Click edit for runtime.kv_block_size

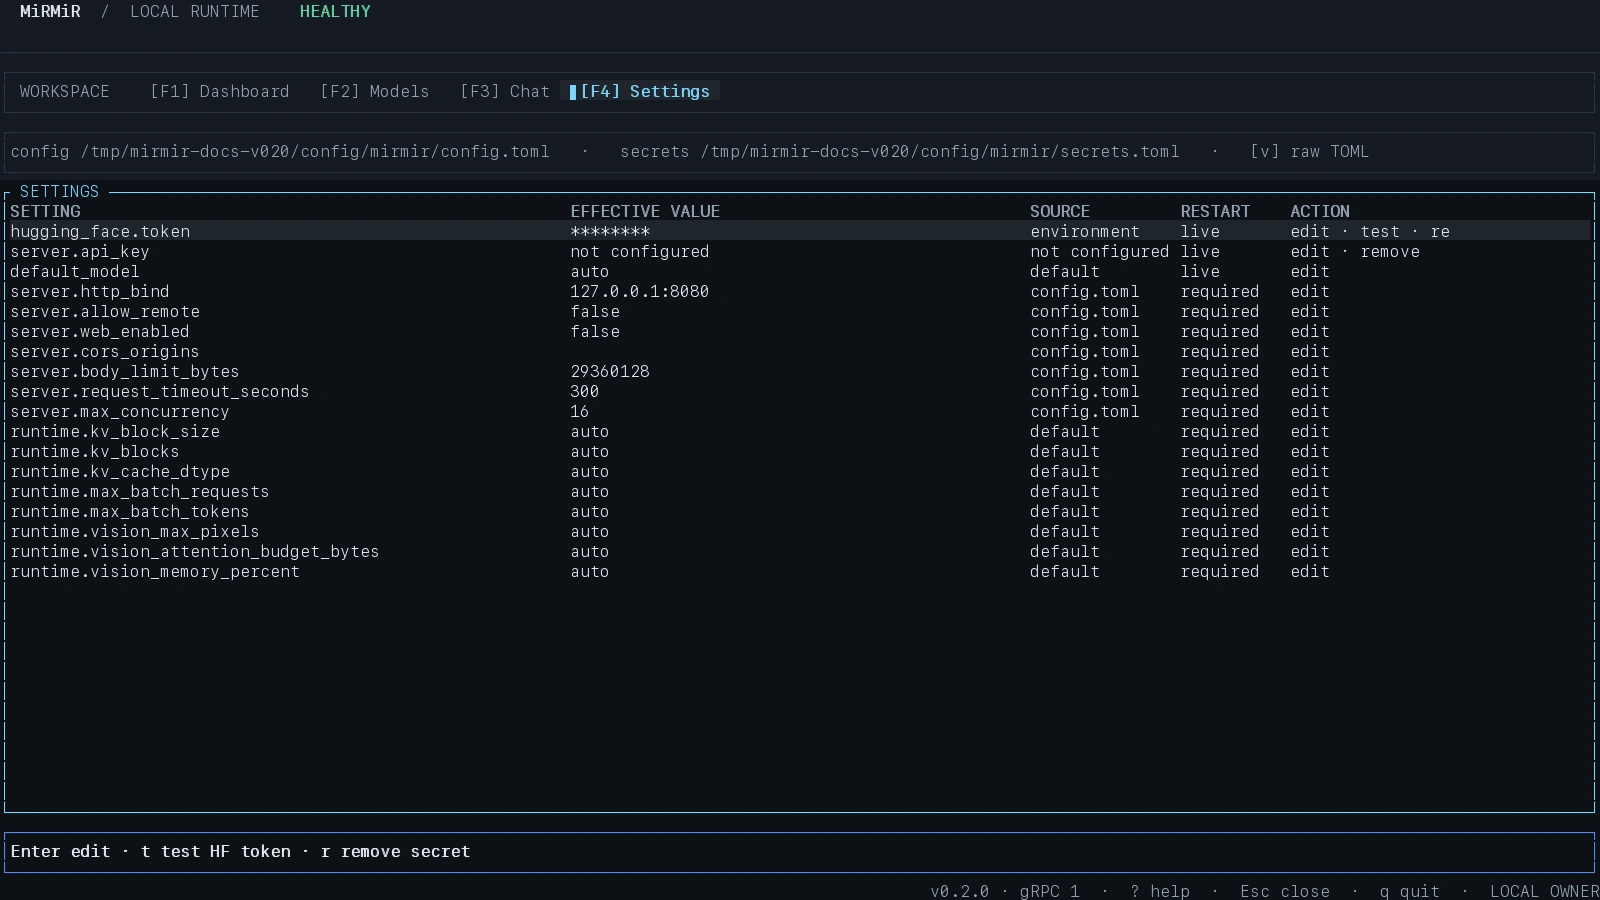[1310, 431]
